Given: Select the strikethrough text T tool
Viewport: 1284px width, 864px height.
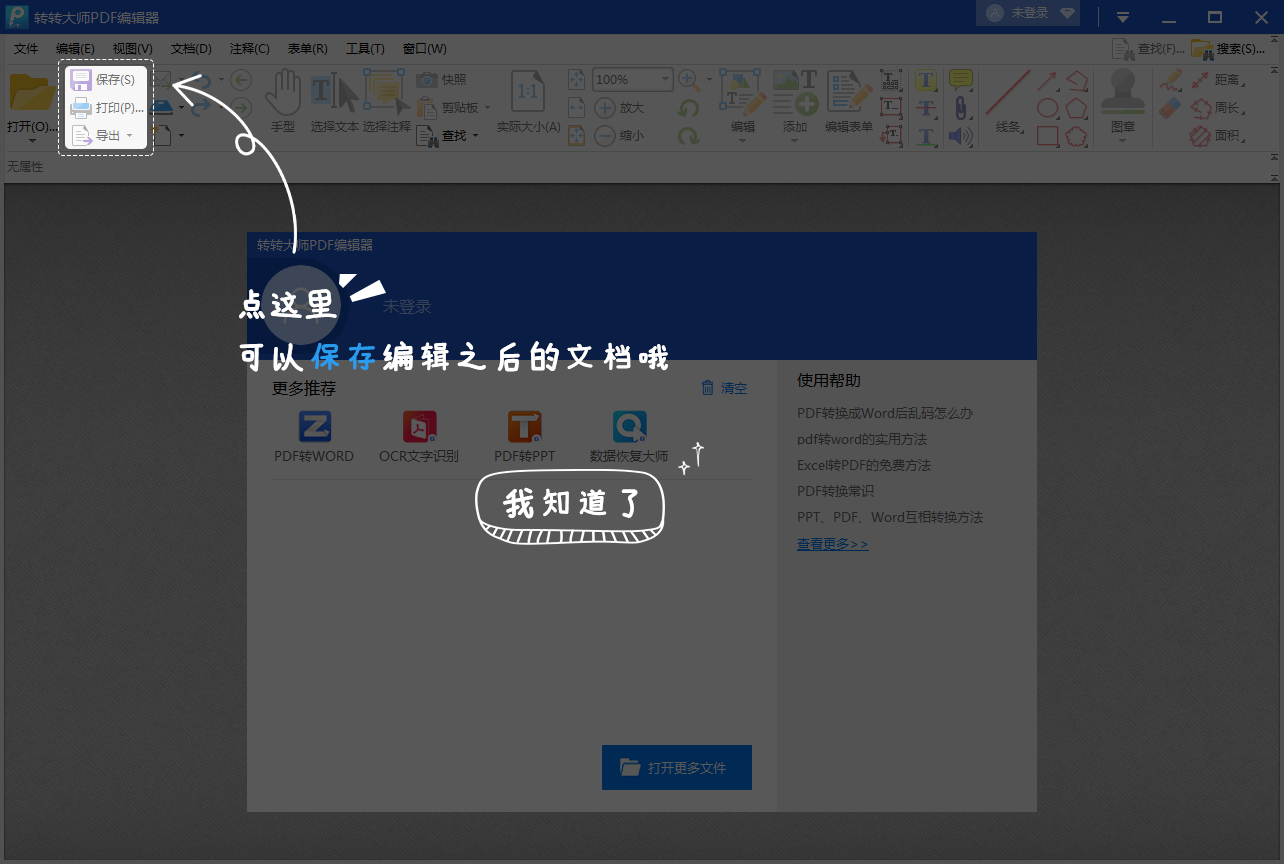Looking at the screenshot, I should pyautogui.click(x=927, y=107).
